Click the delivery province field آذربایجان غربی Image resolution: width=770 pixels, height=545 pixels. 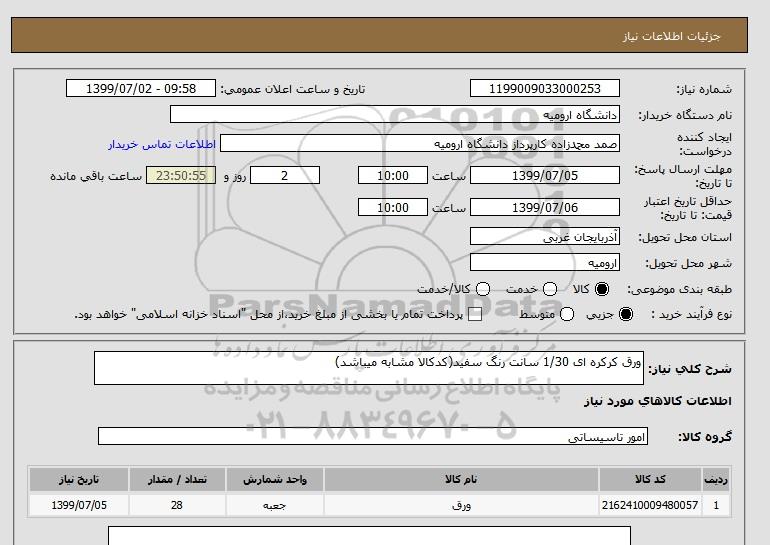545,236
